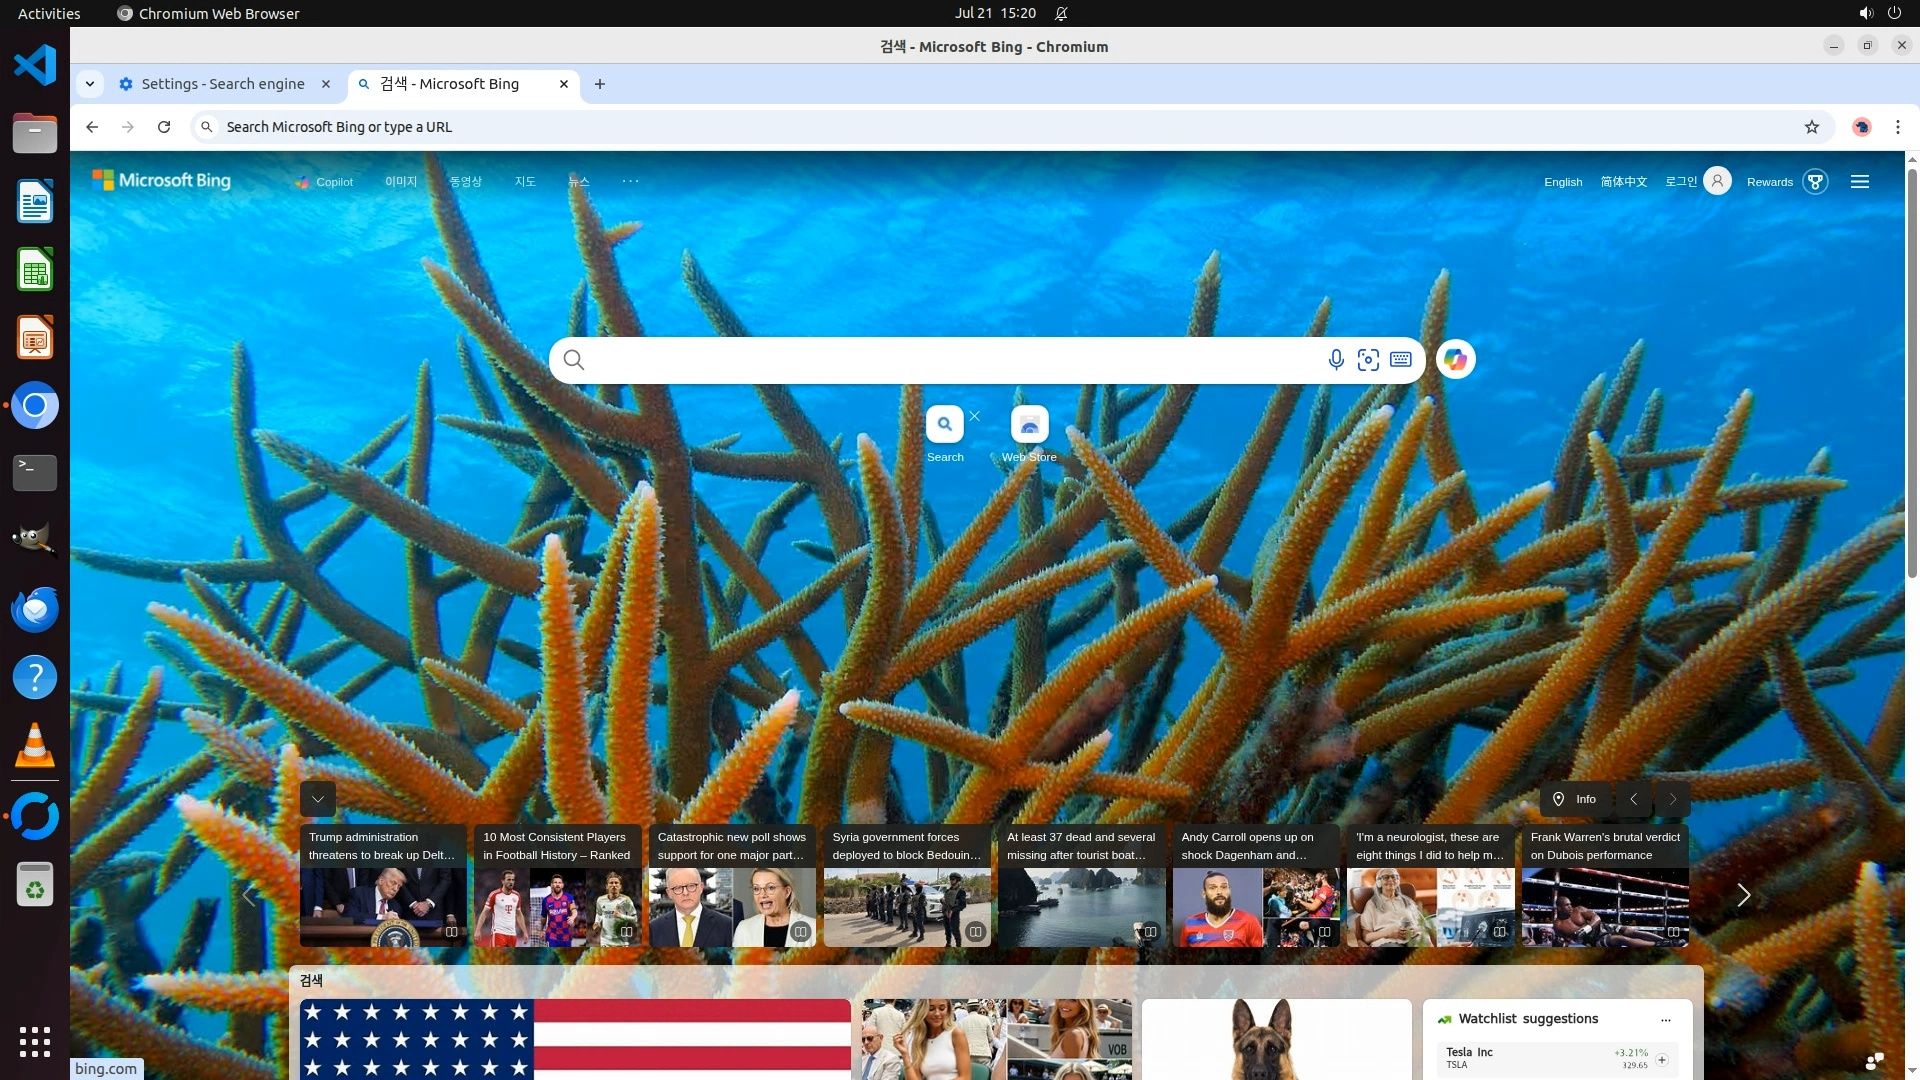Collapse news carousel with chevron down
1920x1080 pixels.
317,799
